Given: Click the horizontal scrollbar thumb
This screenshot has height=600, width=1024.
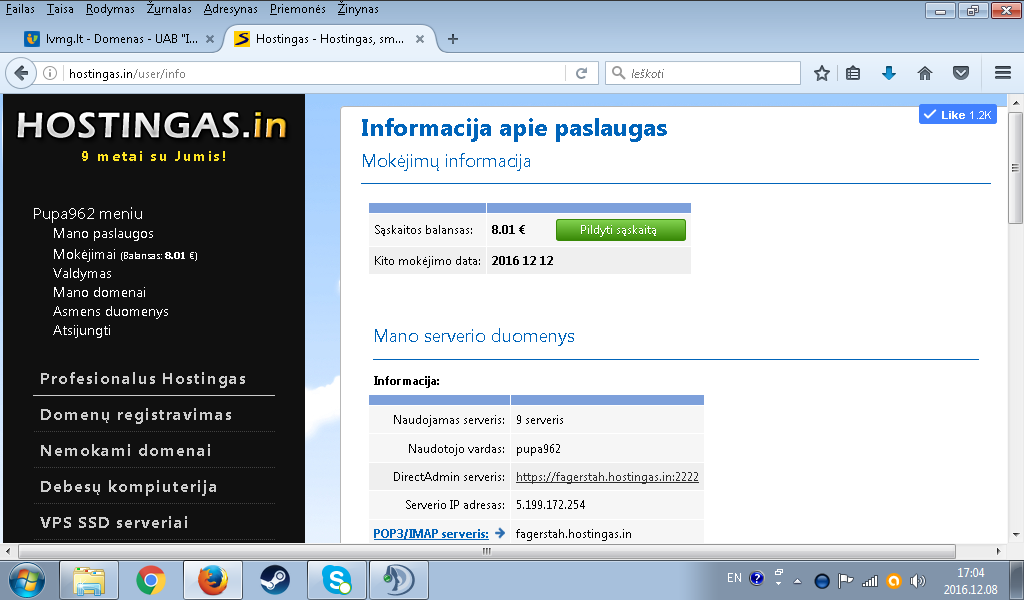Looking at the screenshot, I should tap(487, 551).
